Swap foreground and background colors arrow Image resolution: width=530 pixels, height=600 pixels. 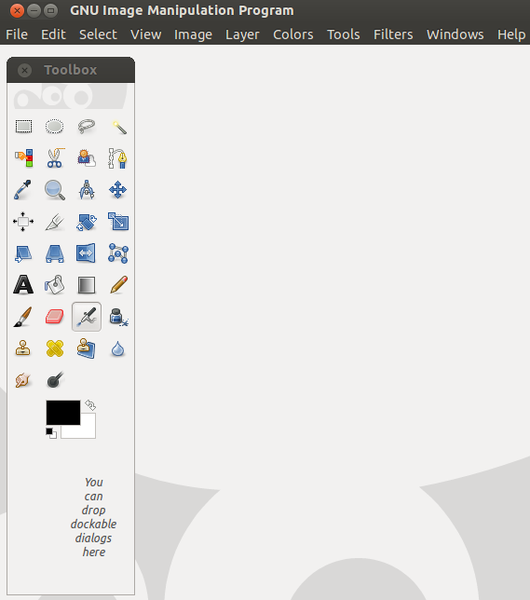pos(90,405)
